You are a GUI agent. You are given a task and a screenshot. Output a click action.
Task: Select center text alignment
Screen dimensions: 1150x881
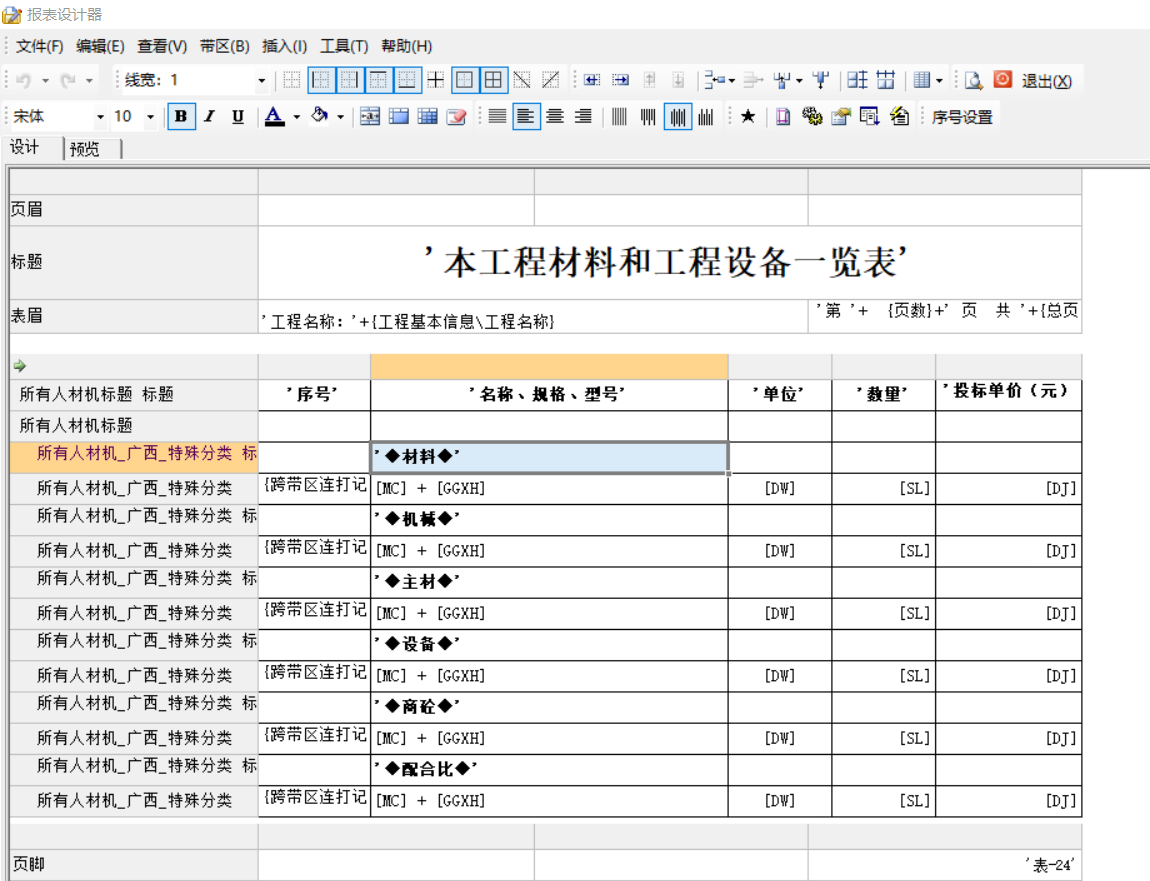pyautogui.click(x=555, y=117)
